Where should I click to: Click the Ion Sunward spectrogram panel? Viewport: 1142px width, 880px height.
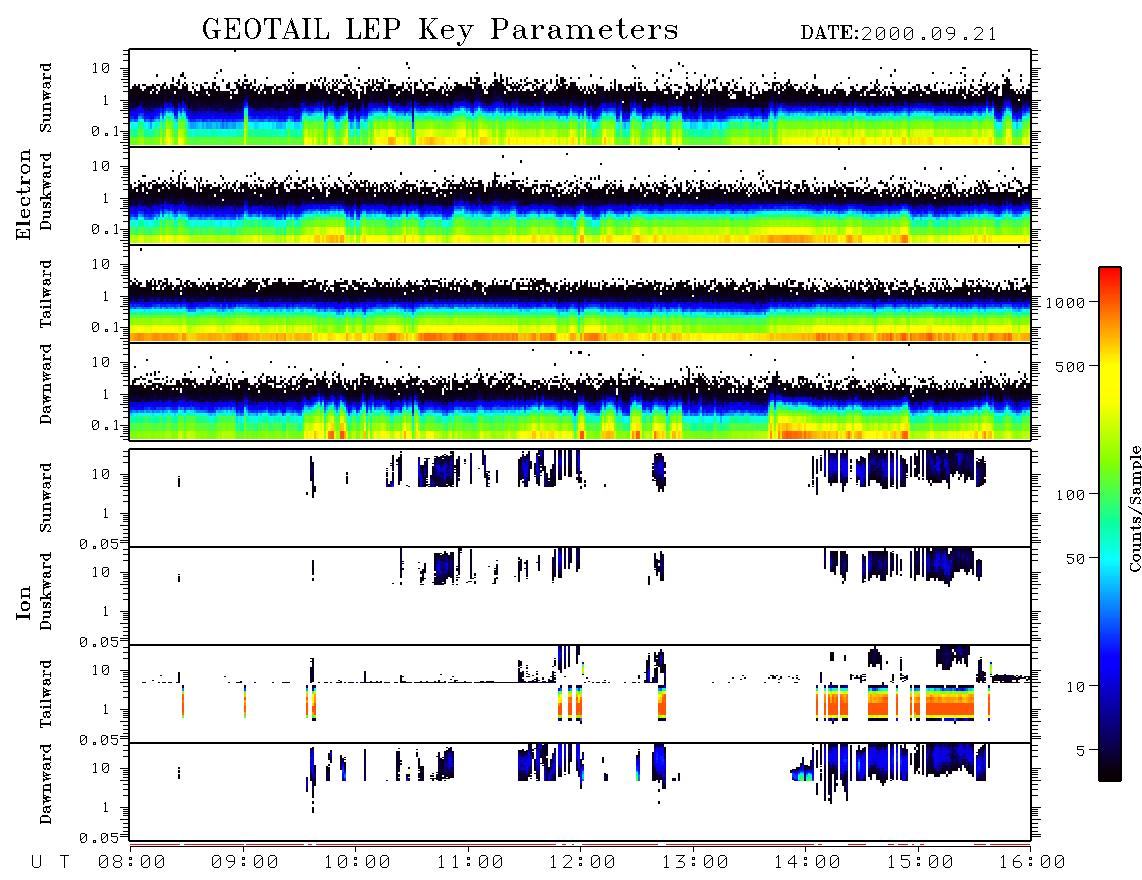(x=580, y=498)
